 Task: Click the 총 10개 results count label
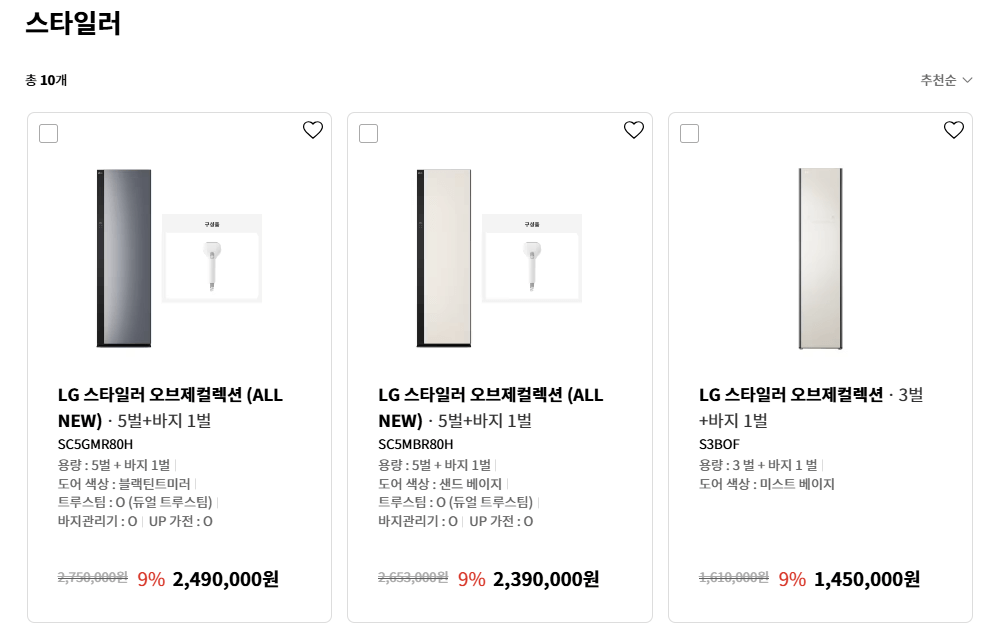46,80
